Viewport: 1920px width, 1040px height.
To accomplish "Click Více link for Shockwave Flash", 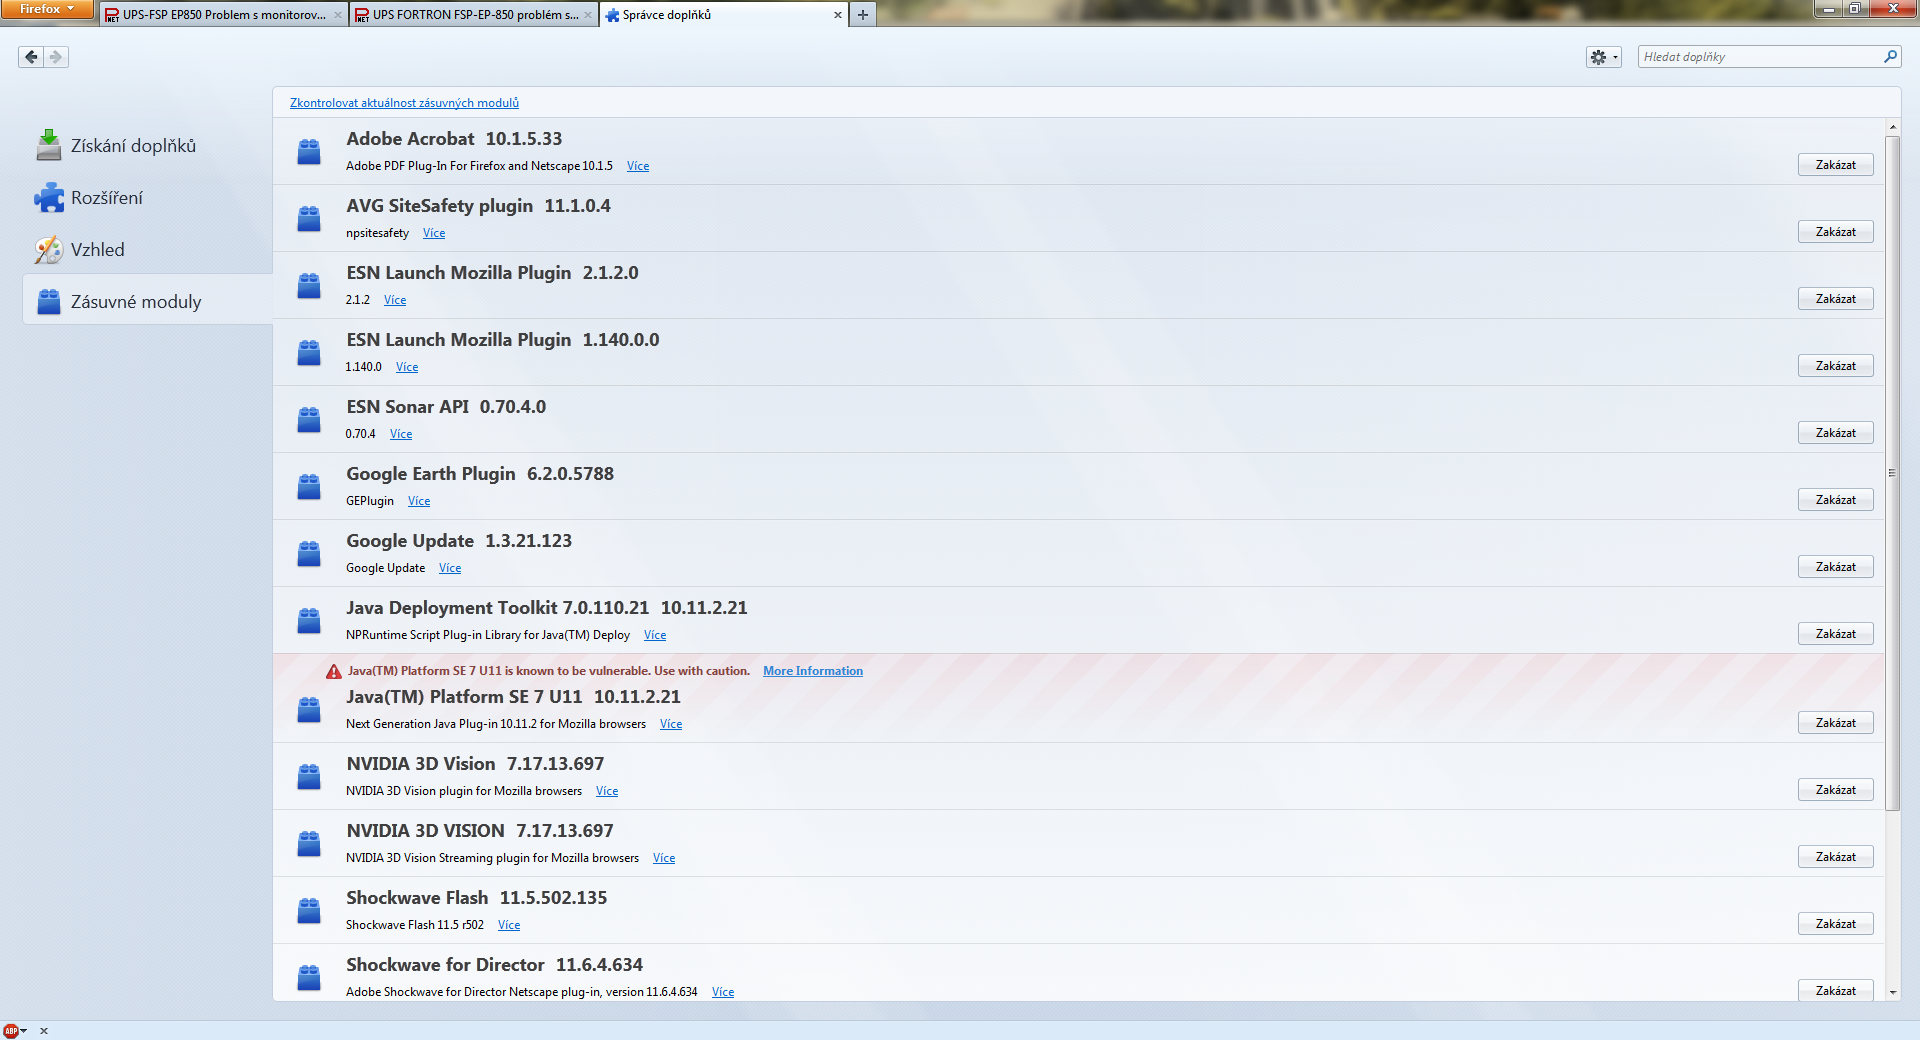I will pyautogui.click(x=509, y=925).
